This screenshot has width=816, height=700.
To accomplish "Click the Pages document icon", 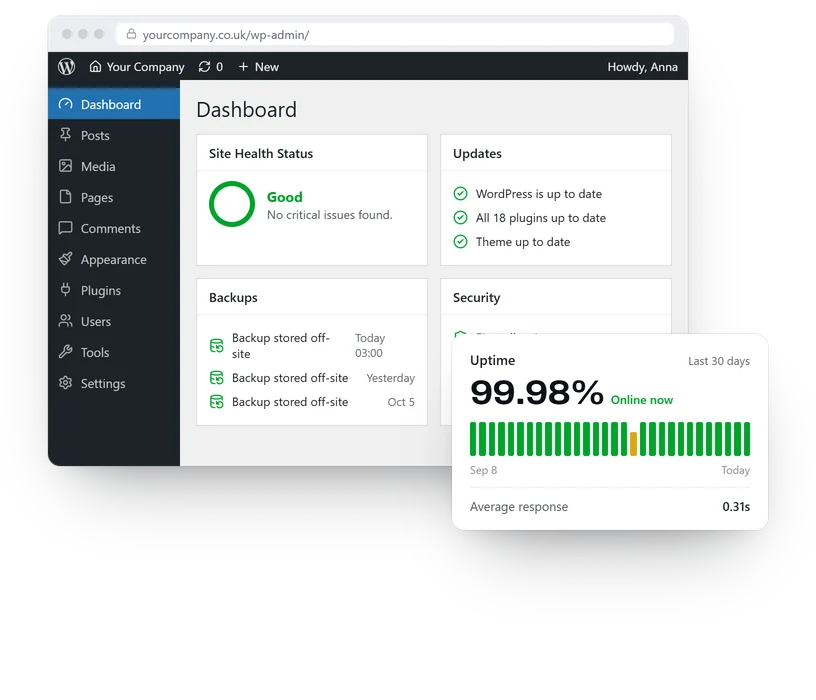I will coord(66,197).
